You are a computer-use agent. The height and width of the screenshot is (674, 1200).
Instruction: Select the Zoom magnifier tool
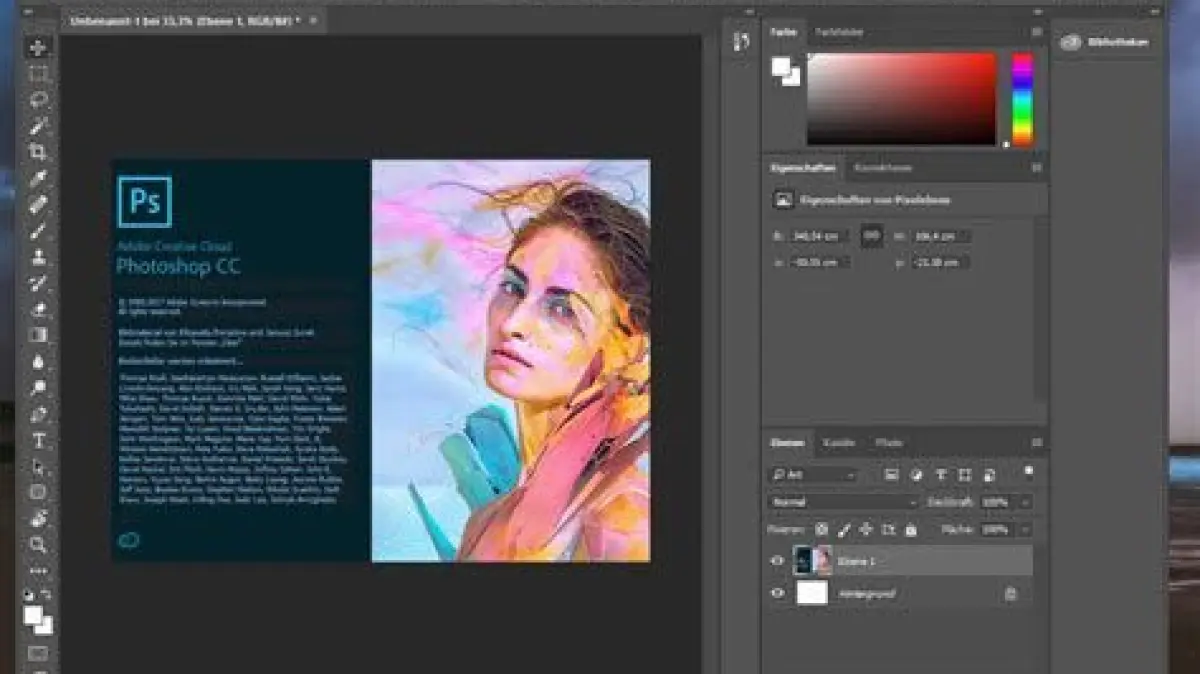[x=38, y=545]
